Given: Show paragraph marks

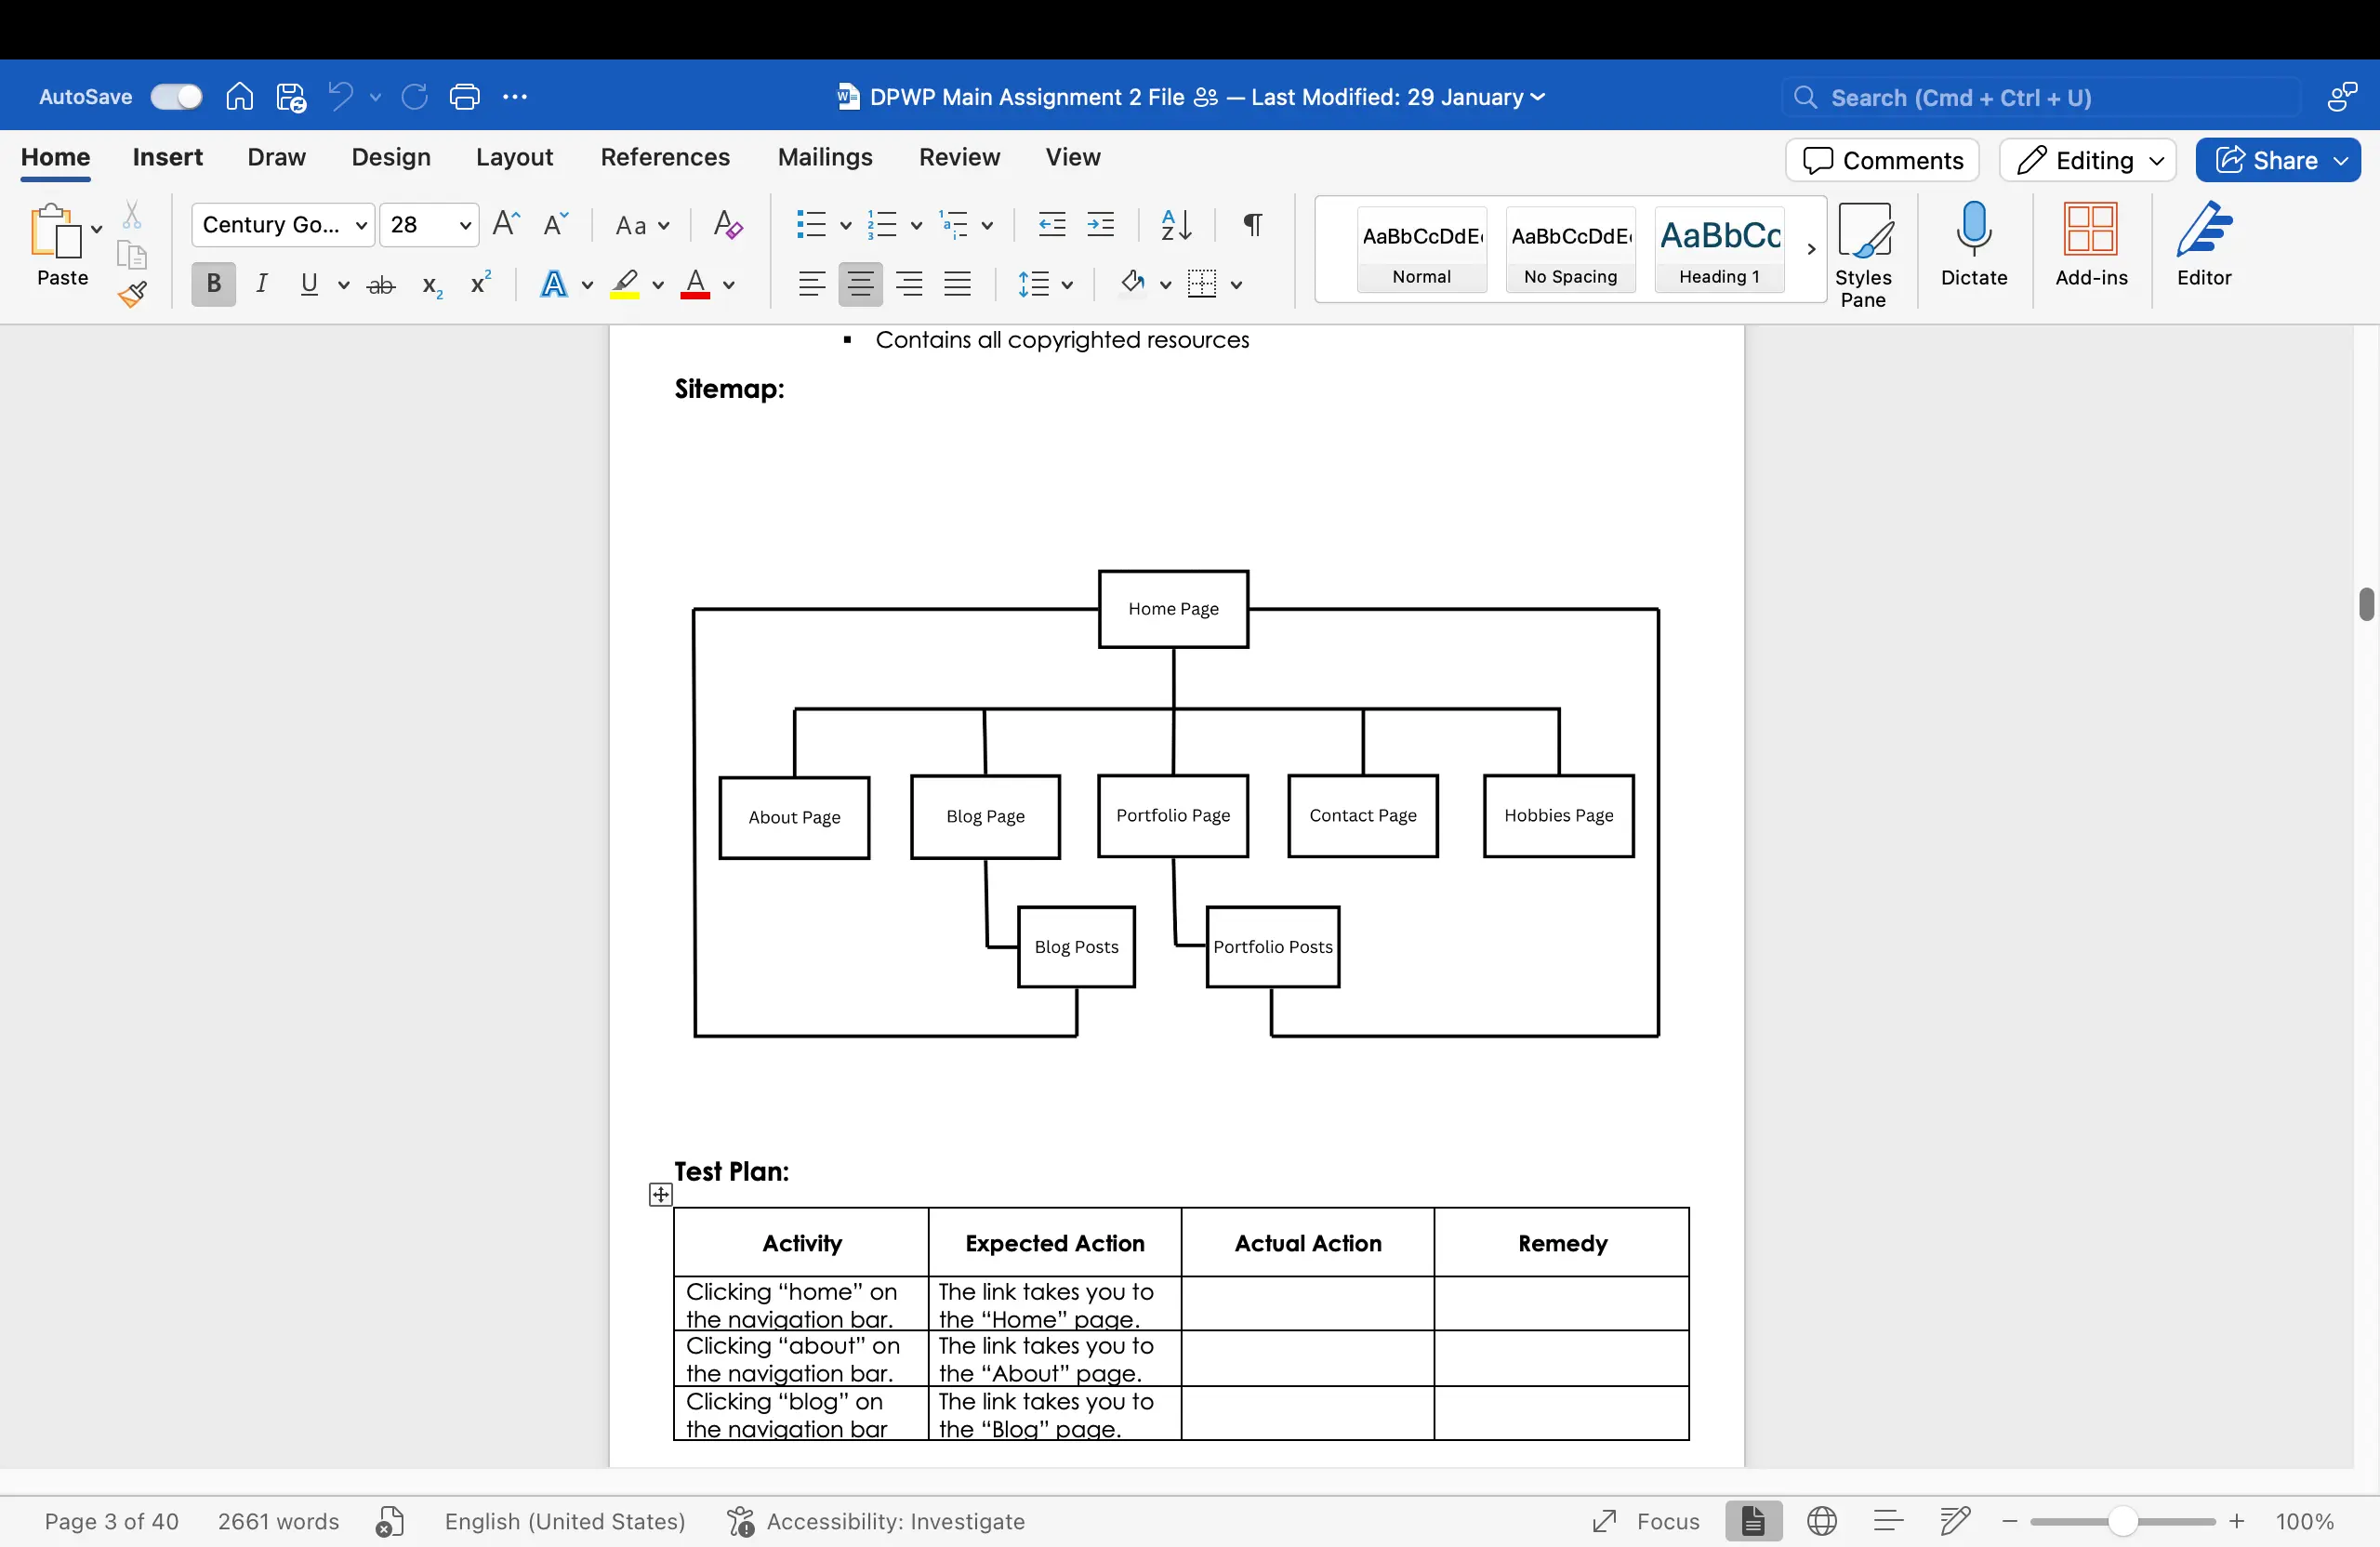Looking at the screenshot, I should click(x=1252, y=225).
